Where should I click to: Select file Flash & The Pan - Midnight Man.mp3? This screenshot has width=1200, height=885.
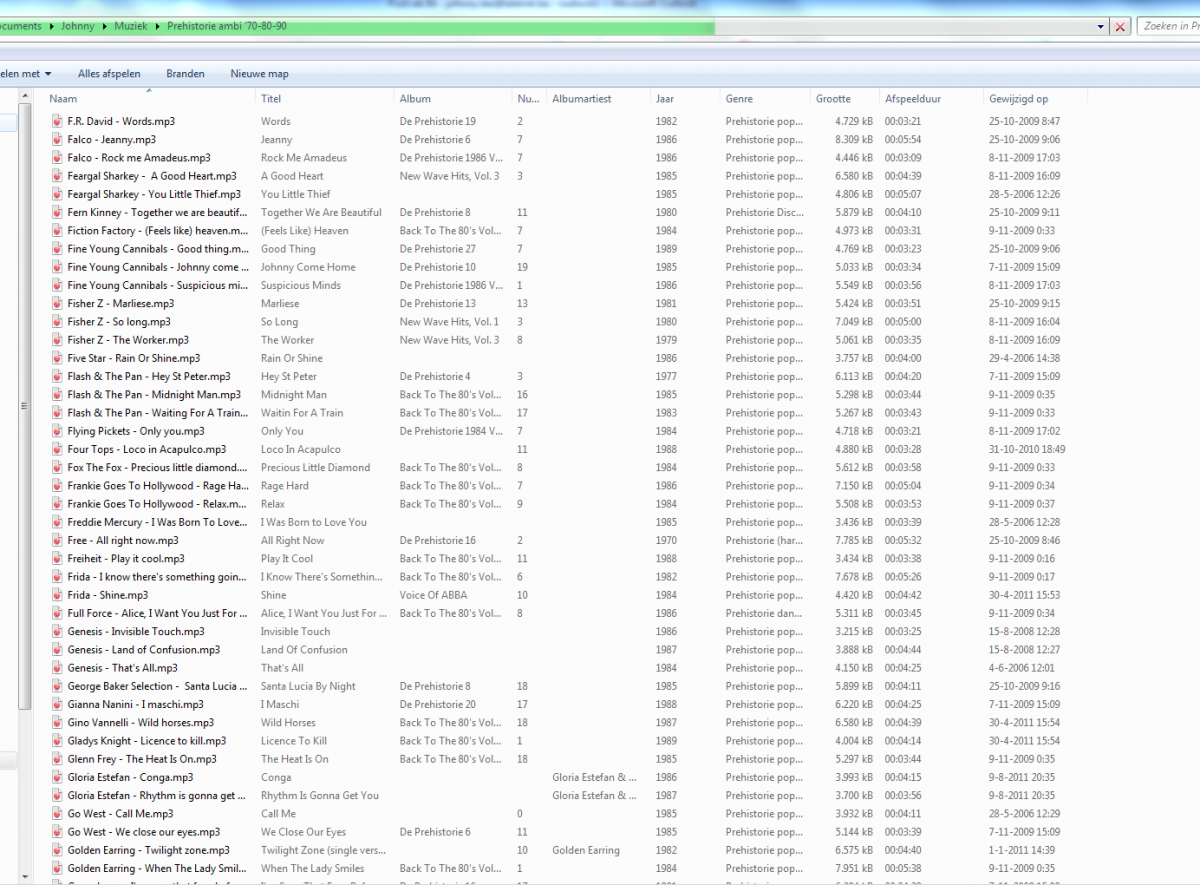click(155, 394)
